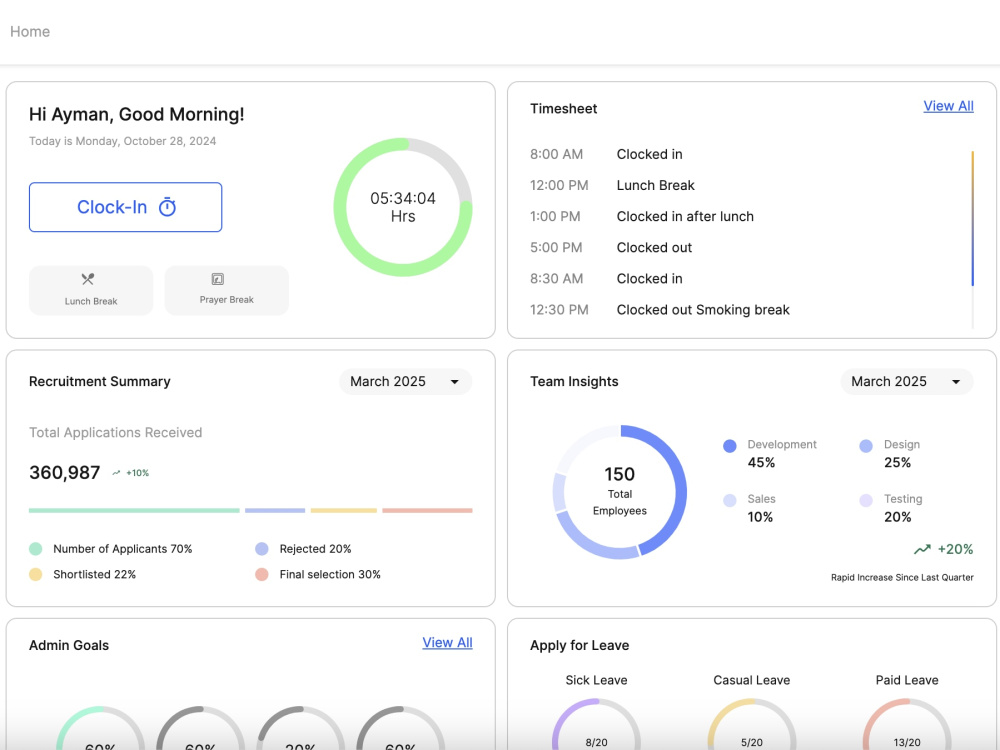Click the Sales legend dot in Team Insights
The height and width of the screenshot is (750, 1000).
tap(730, 501)
